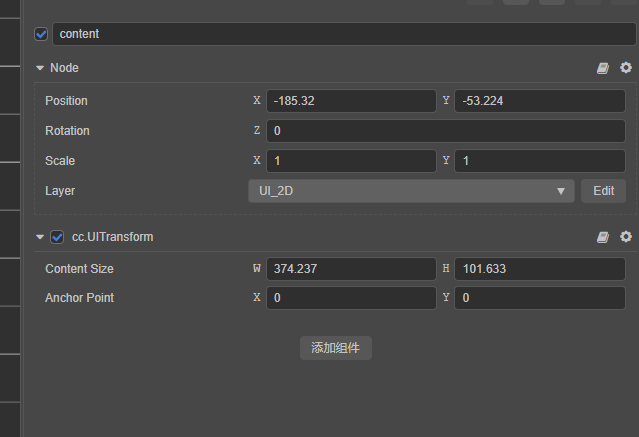This screenshot has height=437, width=639.
Task: Click the Content Size property label
Action: [x=79, y=269]
